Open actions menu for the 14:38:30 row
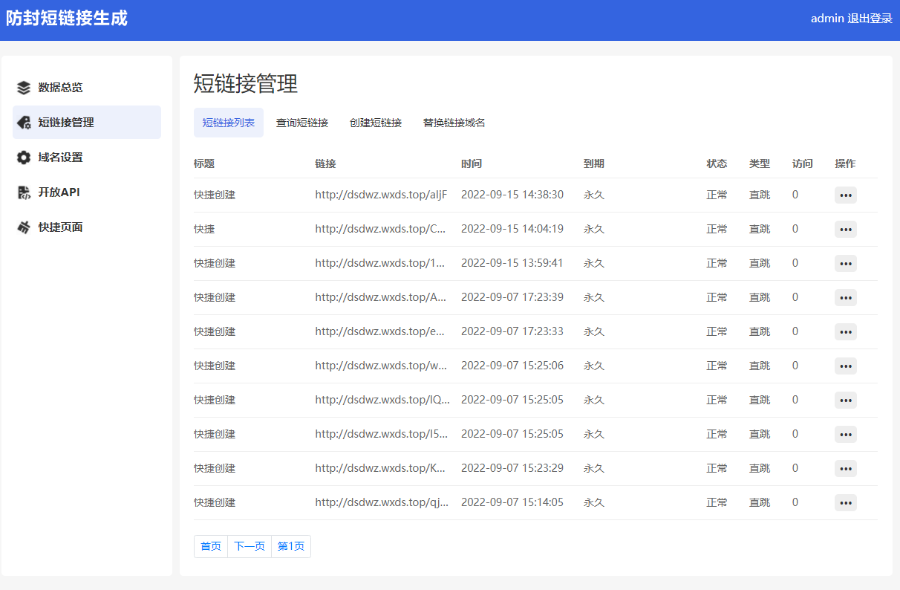The height and width of the screenshot is (590, 900). 845,195
